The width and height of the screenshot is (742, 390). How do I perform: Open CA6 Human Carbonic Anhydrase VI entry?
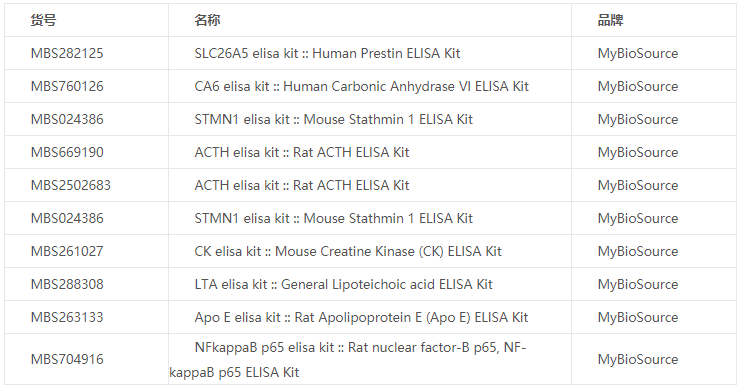[x=362, y=87]
